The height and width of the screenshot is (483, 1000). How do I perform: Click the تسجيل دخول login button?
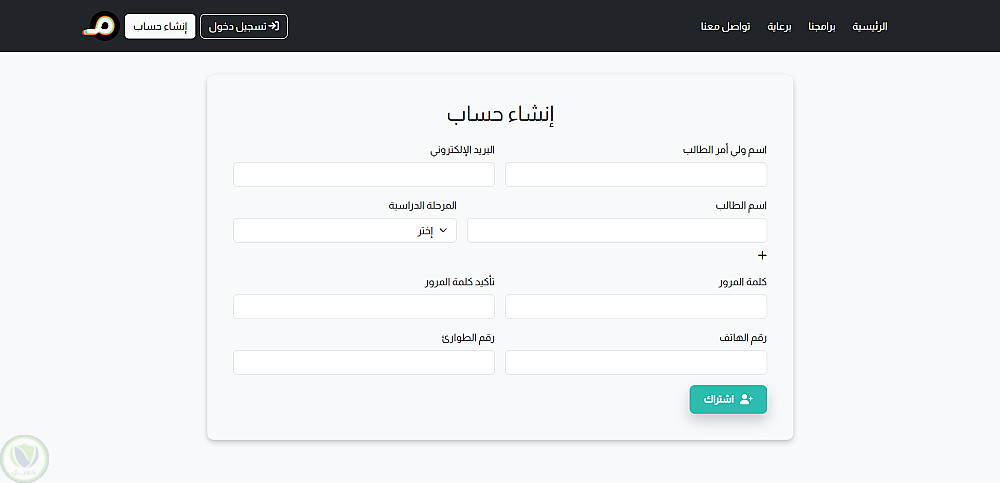pos(244,26)
